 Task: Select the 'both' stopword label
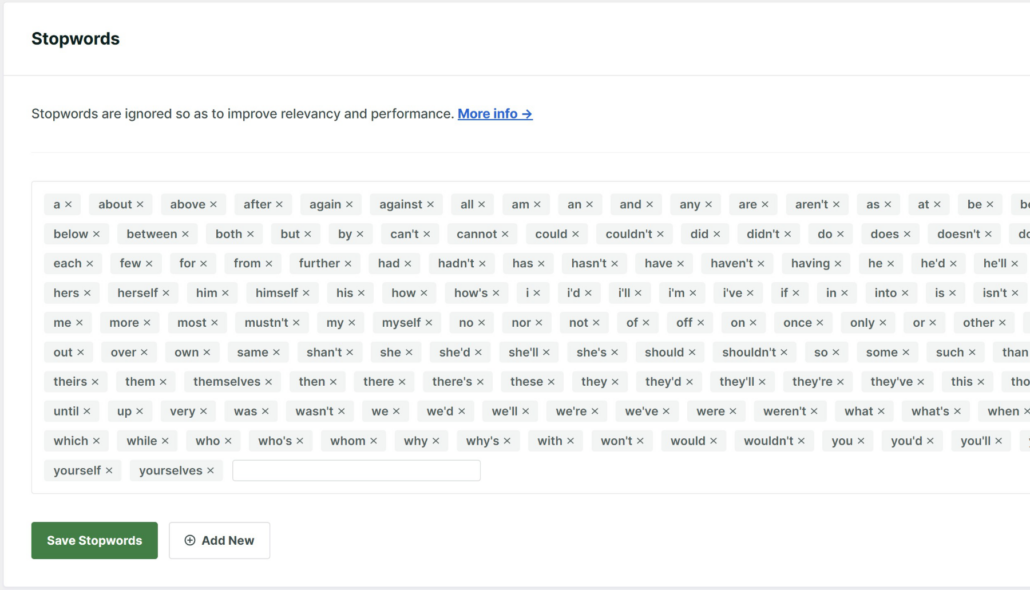(229, 234)
